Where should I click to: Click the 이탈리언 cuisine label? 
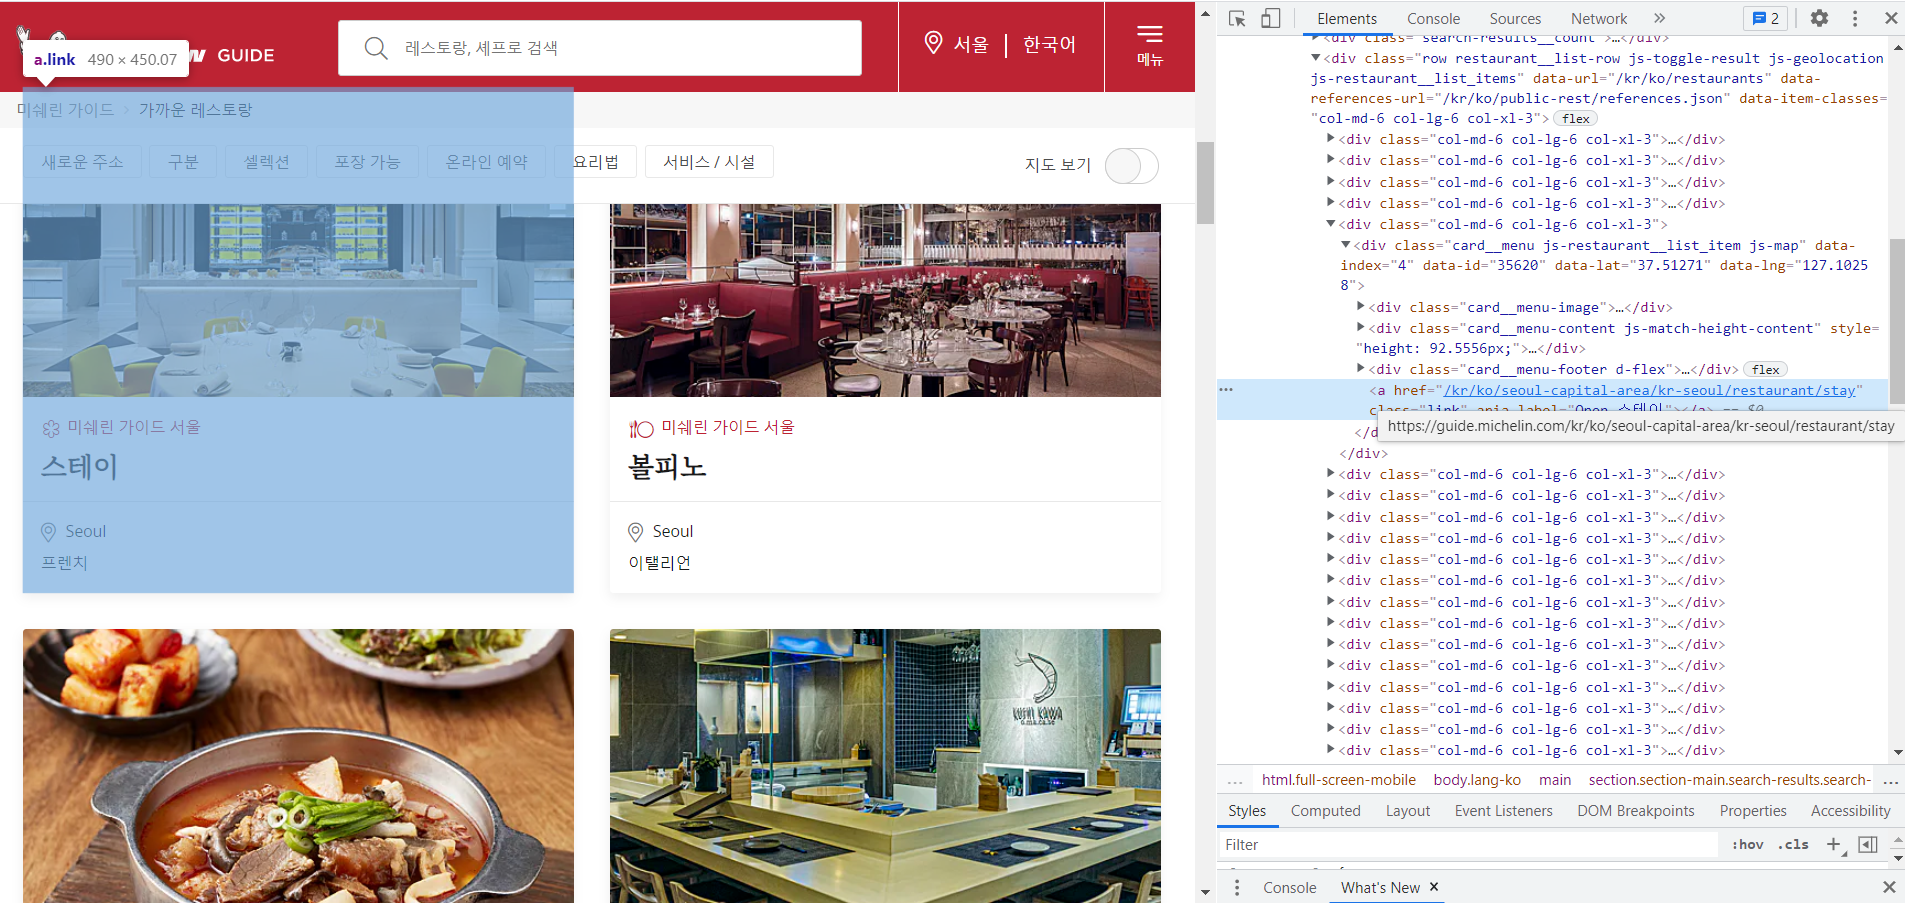point(659,563)
